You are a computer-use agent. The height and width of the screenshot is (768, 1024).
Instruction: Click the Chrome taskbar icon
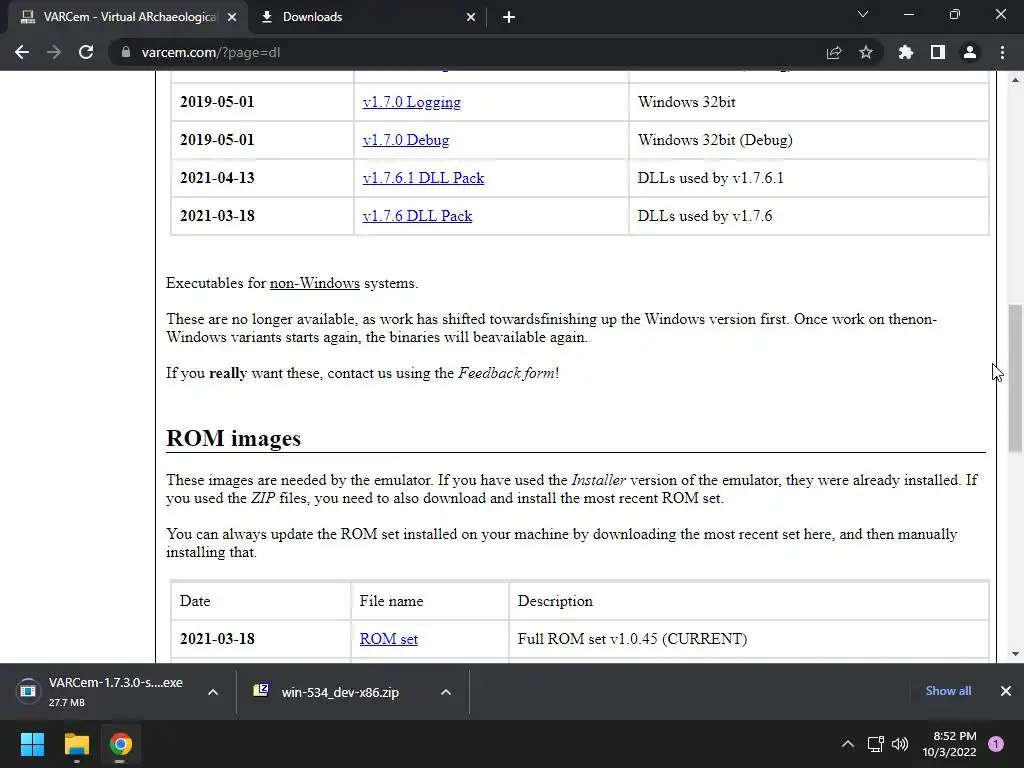(x=120, y=744)
